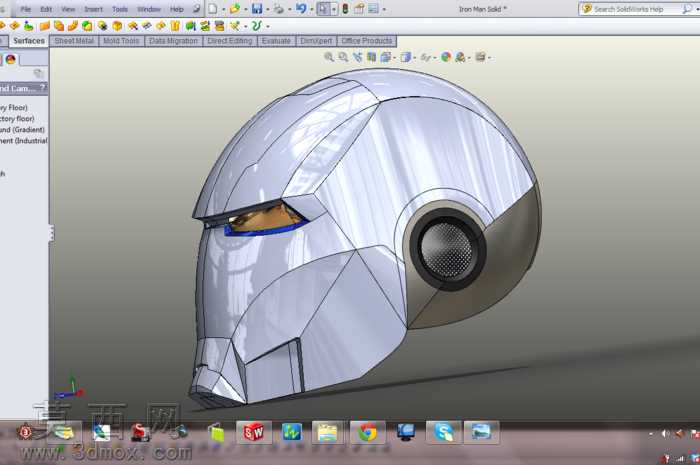Click the New document icon
The image size is (700, 465).
(x=213, y=8)
